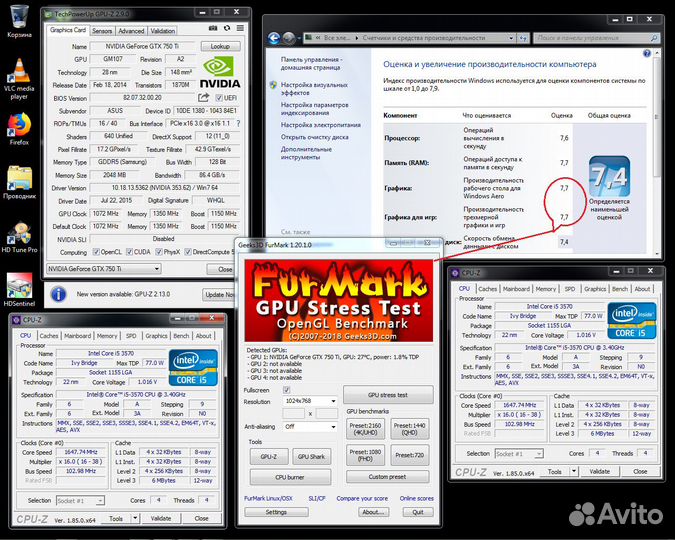Launch CPU burner in FurMark
The width and height of the screenshot is (675, 540).
(x=290, y=477)
